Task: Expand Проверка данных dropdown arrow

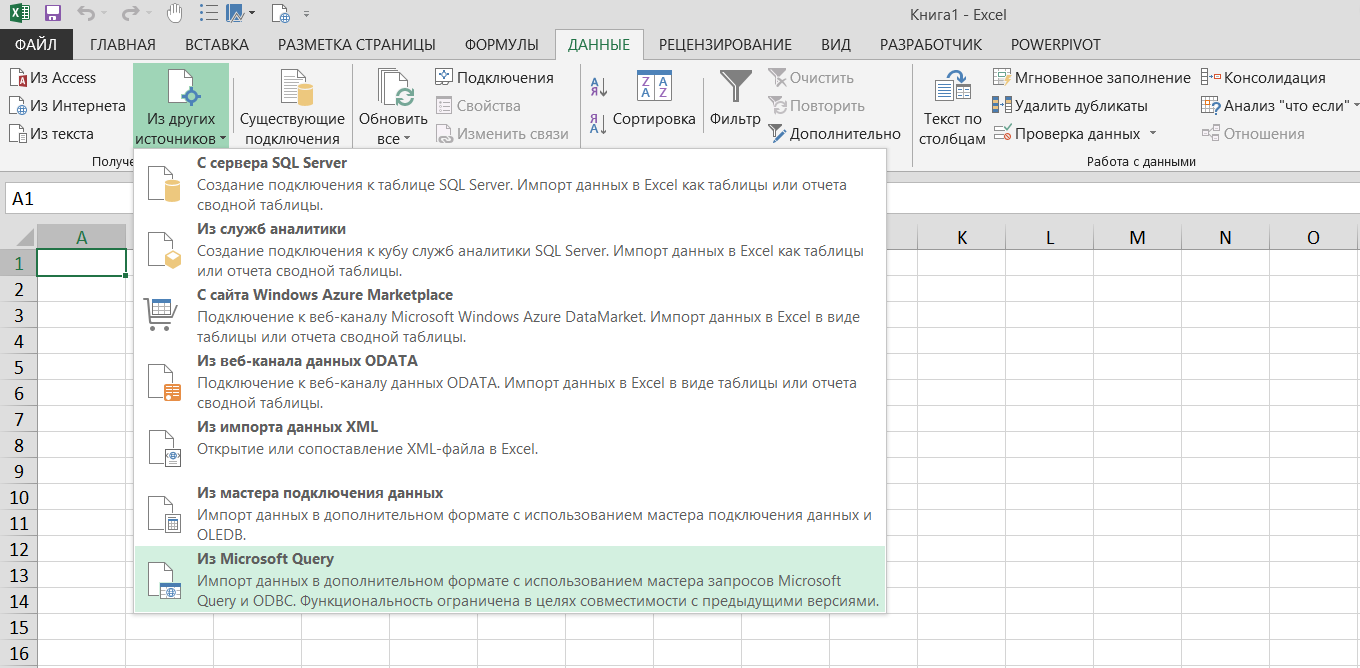Action: [1152, 134]
